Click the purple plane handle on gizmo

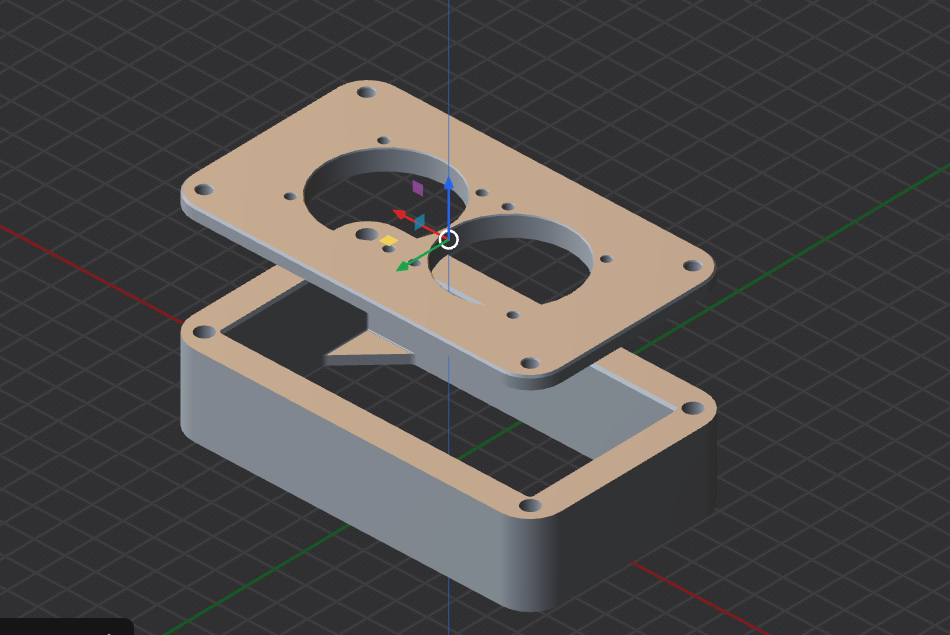(417, 188)
